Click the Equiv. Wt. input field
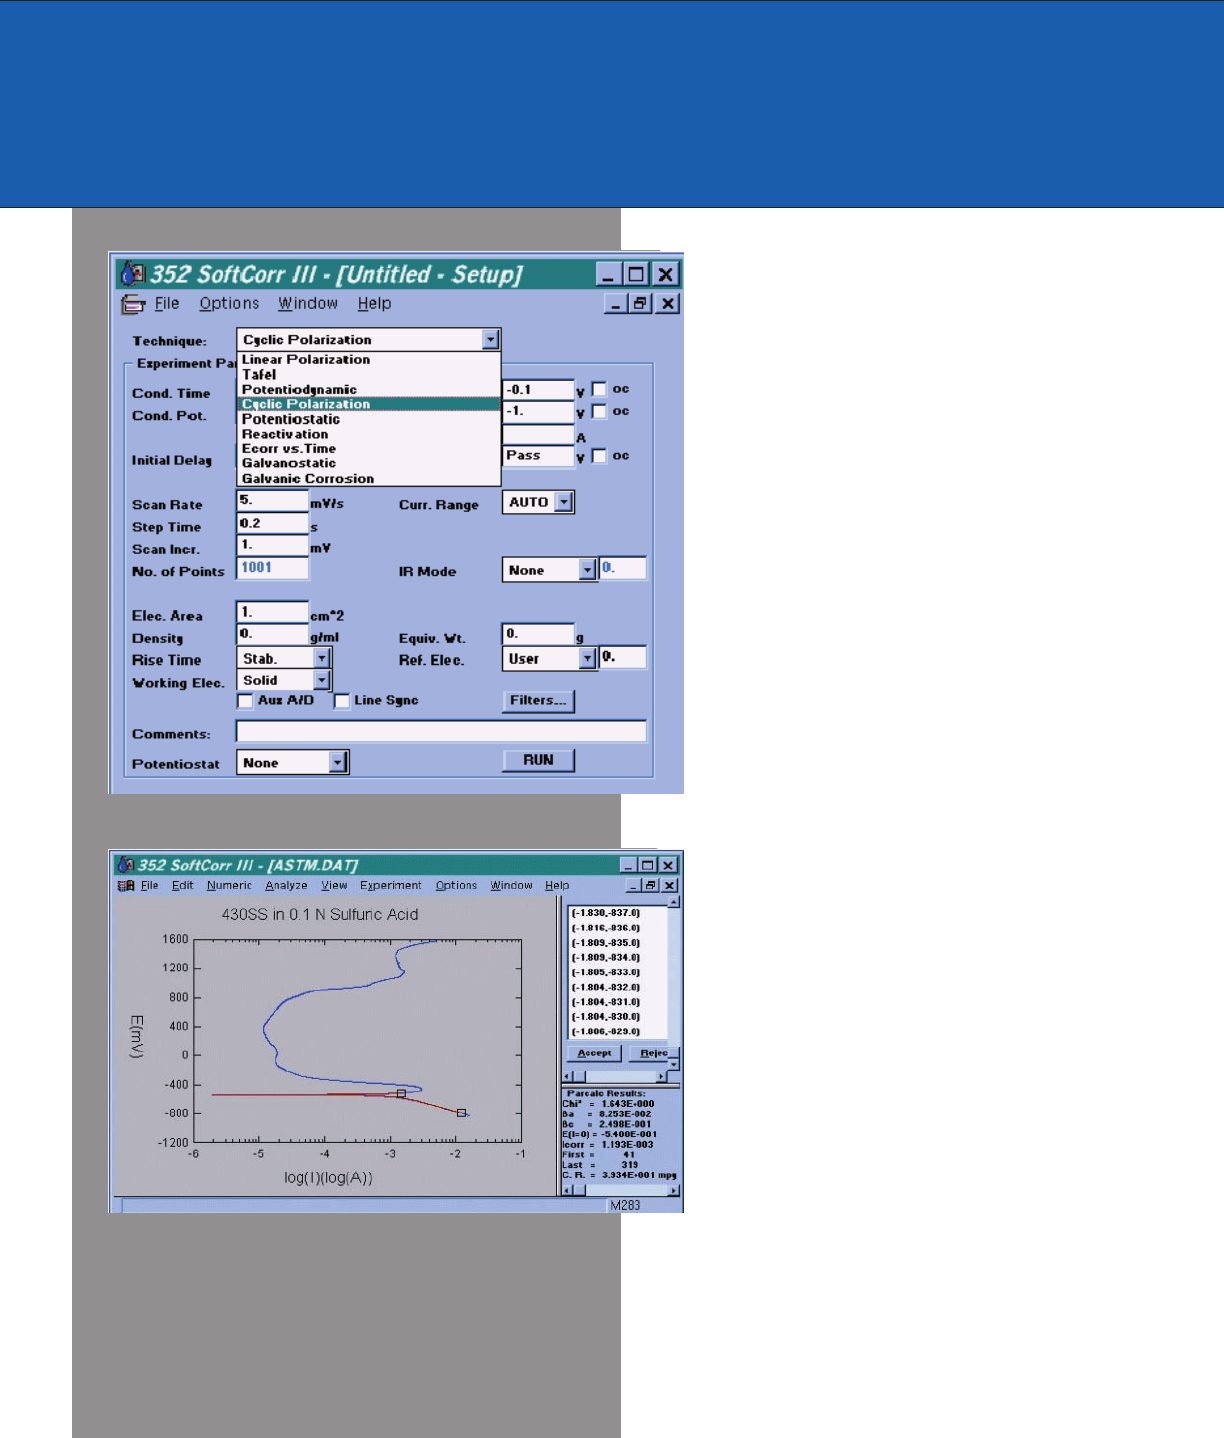Screen dimensions: 1224x1438 point(538,634)
